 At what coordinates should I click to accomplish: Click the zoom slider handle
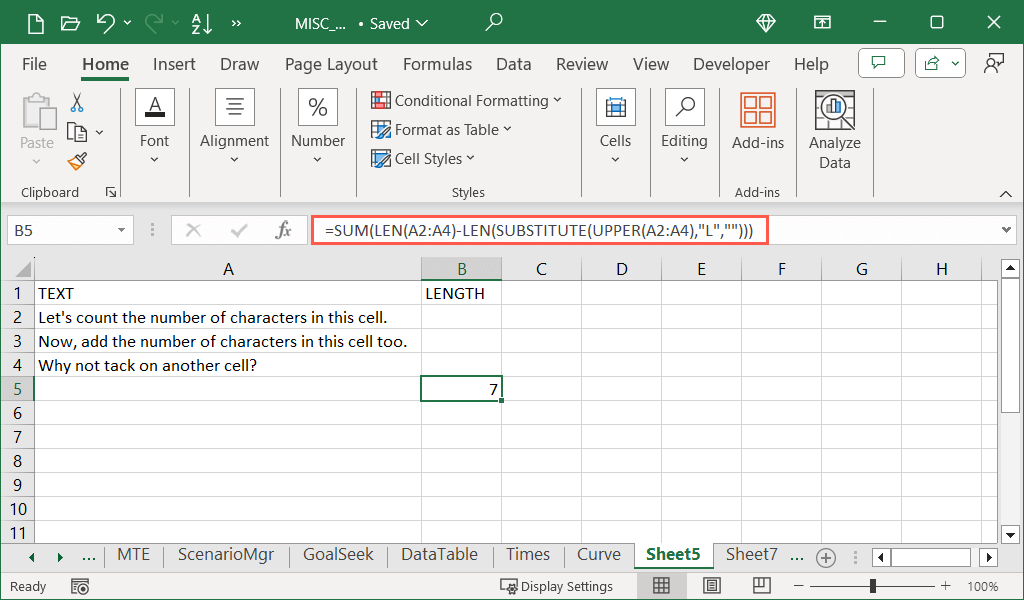873,586
